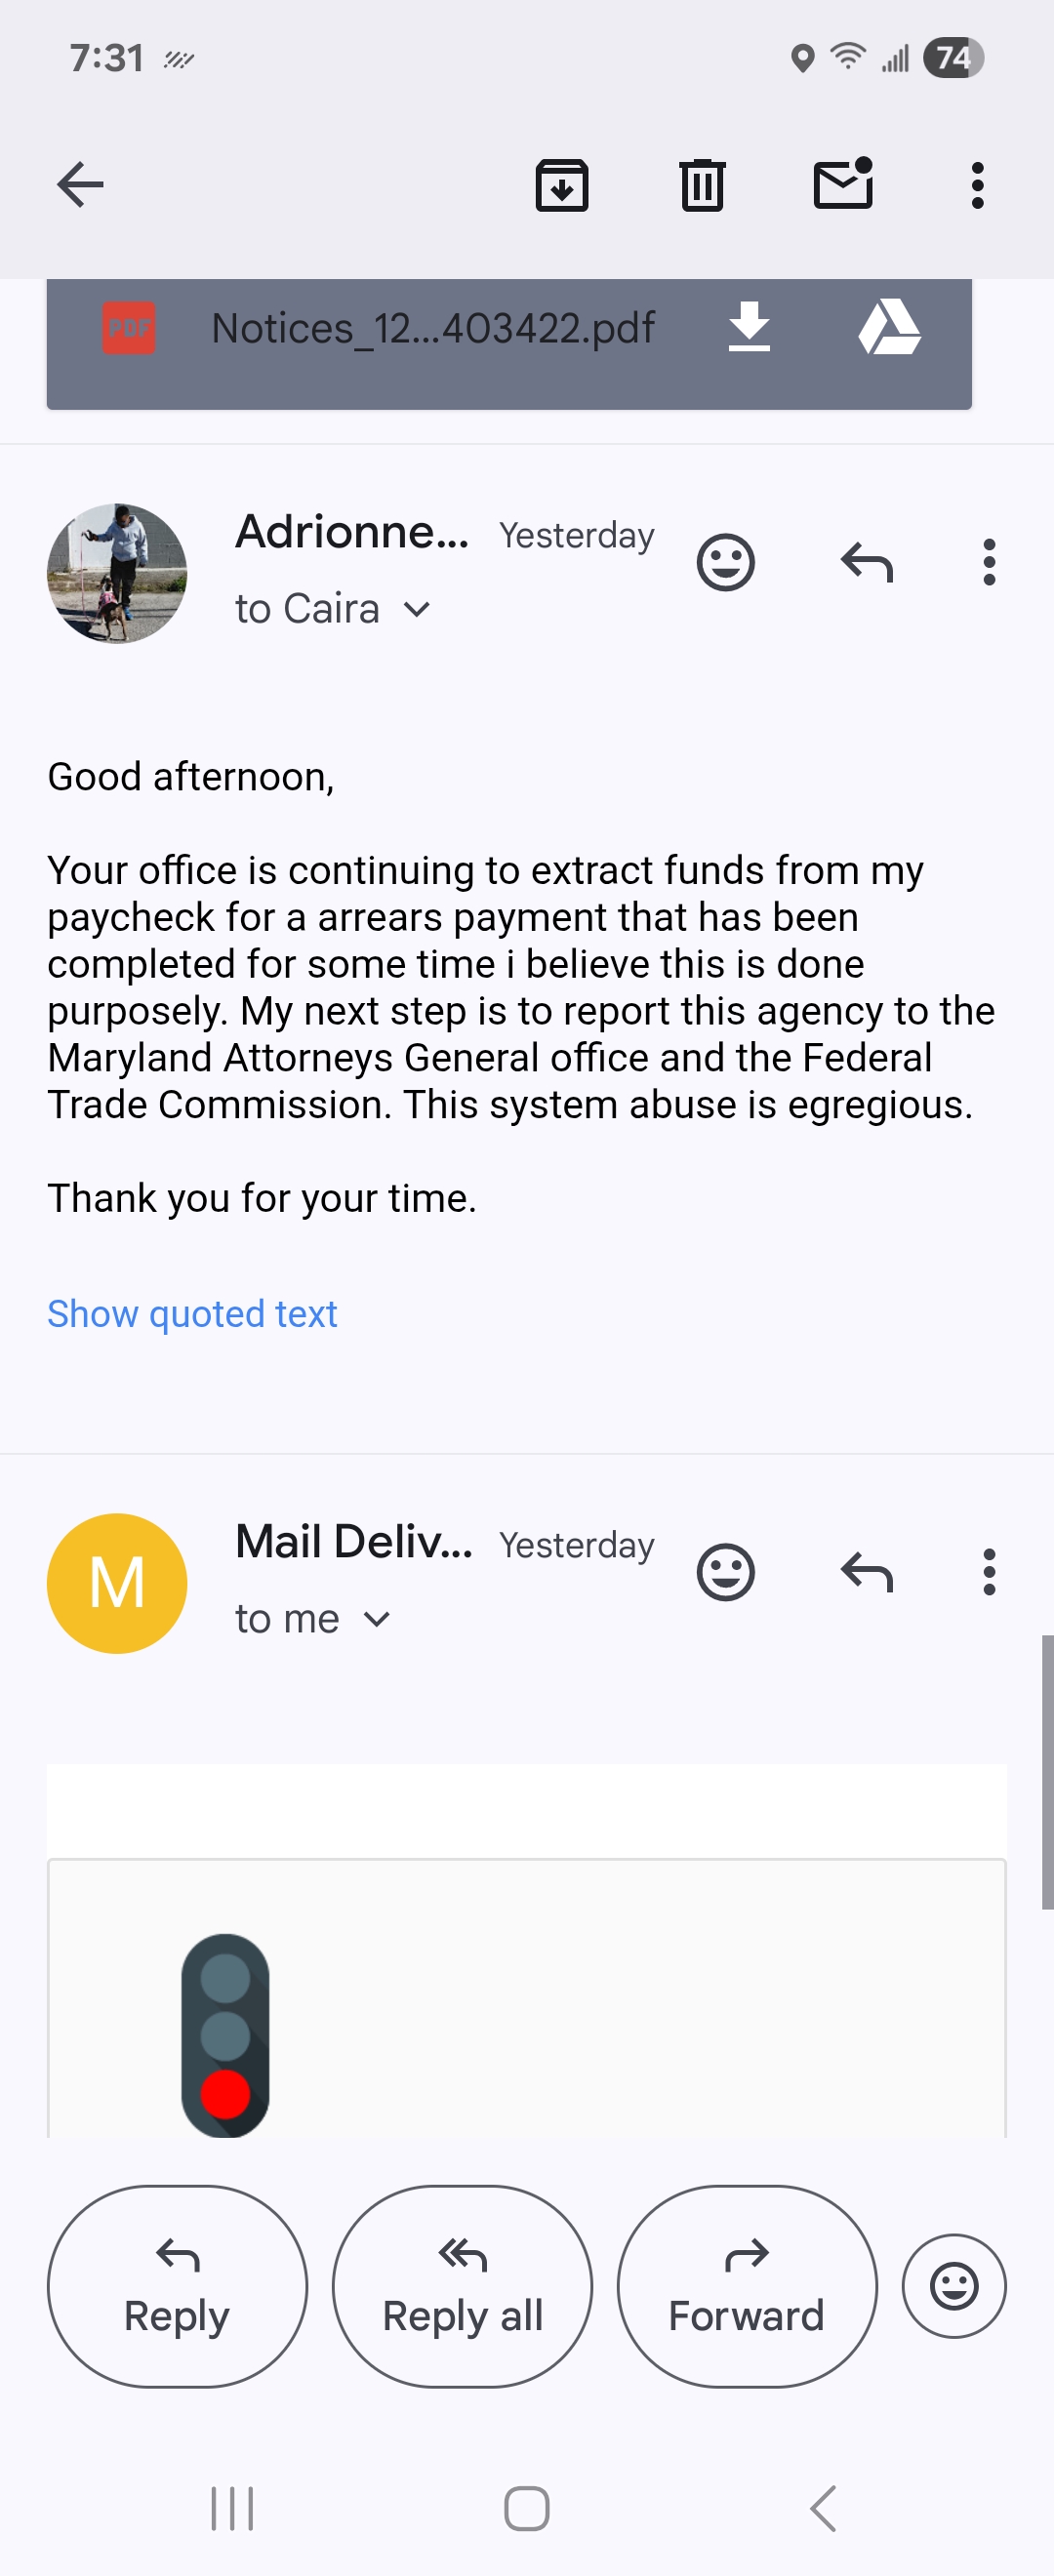Viewport: 1054px width, 2576px height.
Task: Expand recipient details next to 'to me'
Action: coord(377,1619)
